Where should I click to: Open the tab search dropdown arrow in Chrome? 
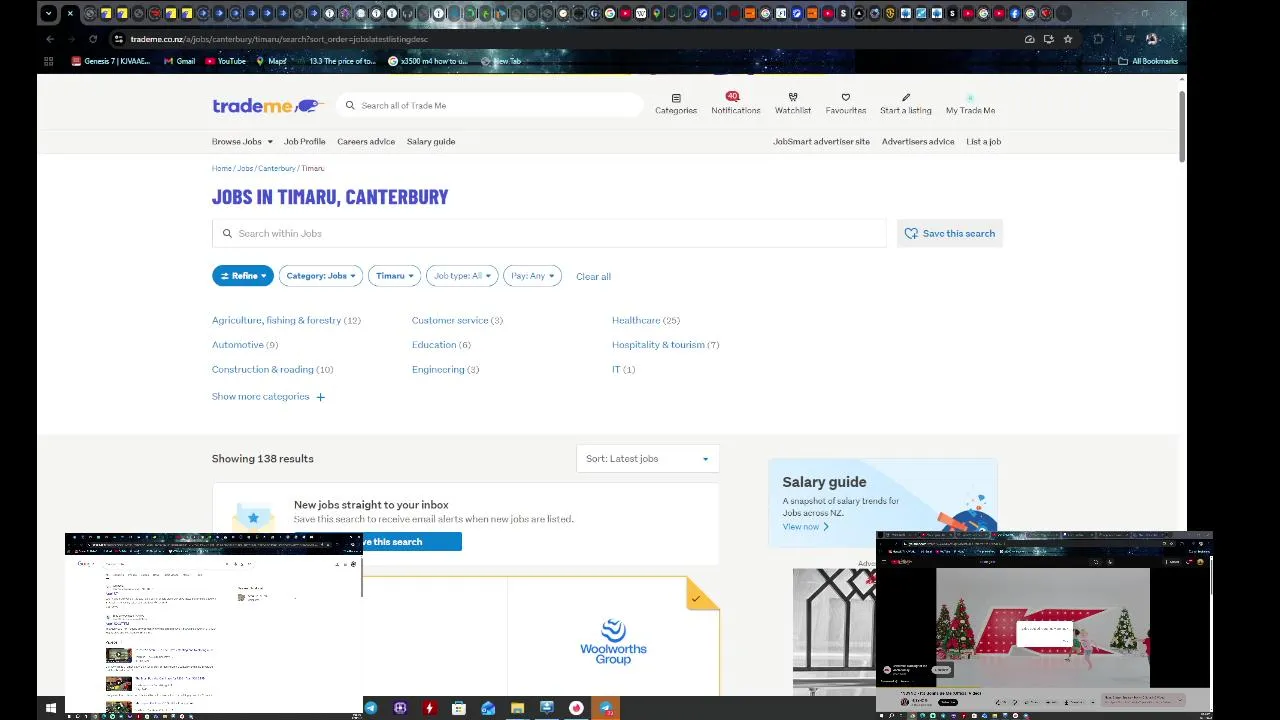pyautogui.click(x=49, y=14)
